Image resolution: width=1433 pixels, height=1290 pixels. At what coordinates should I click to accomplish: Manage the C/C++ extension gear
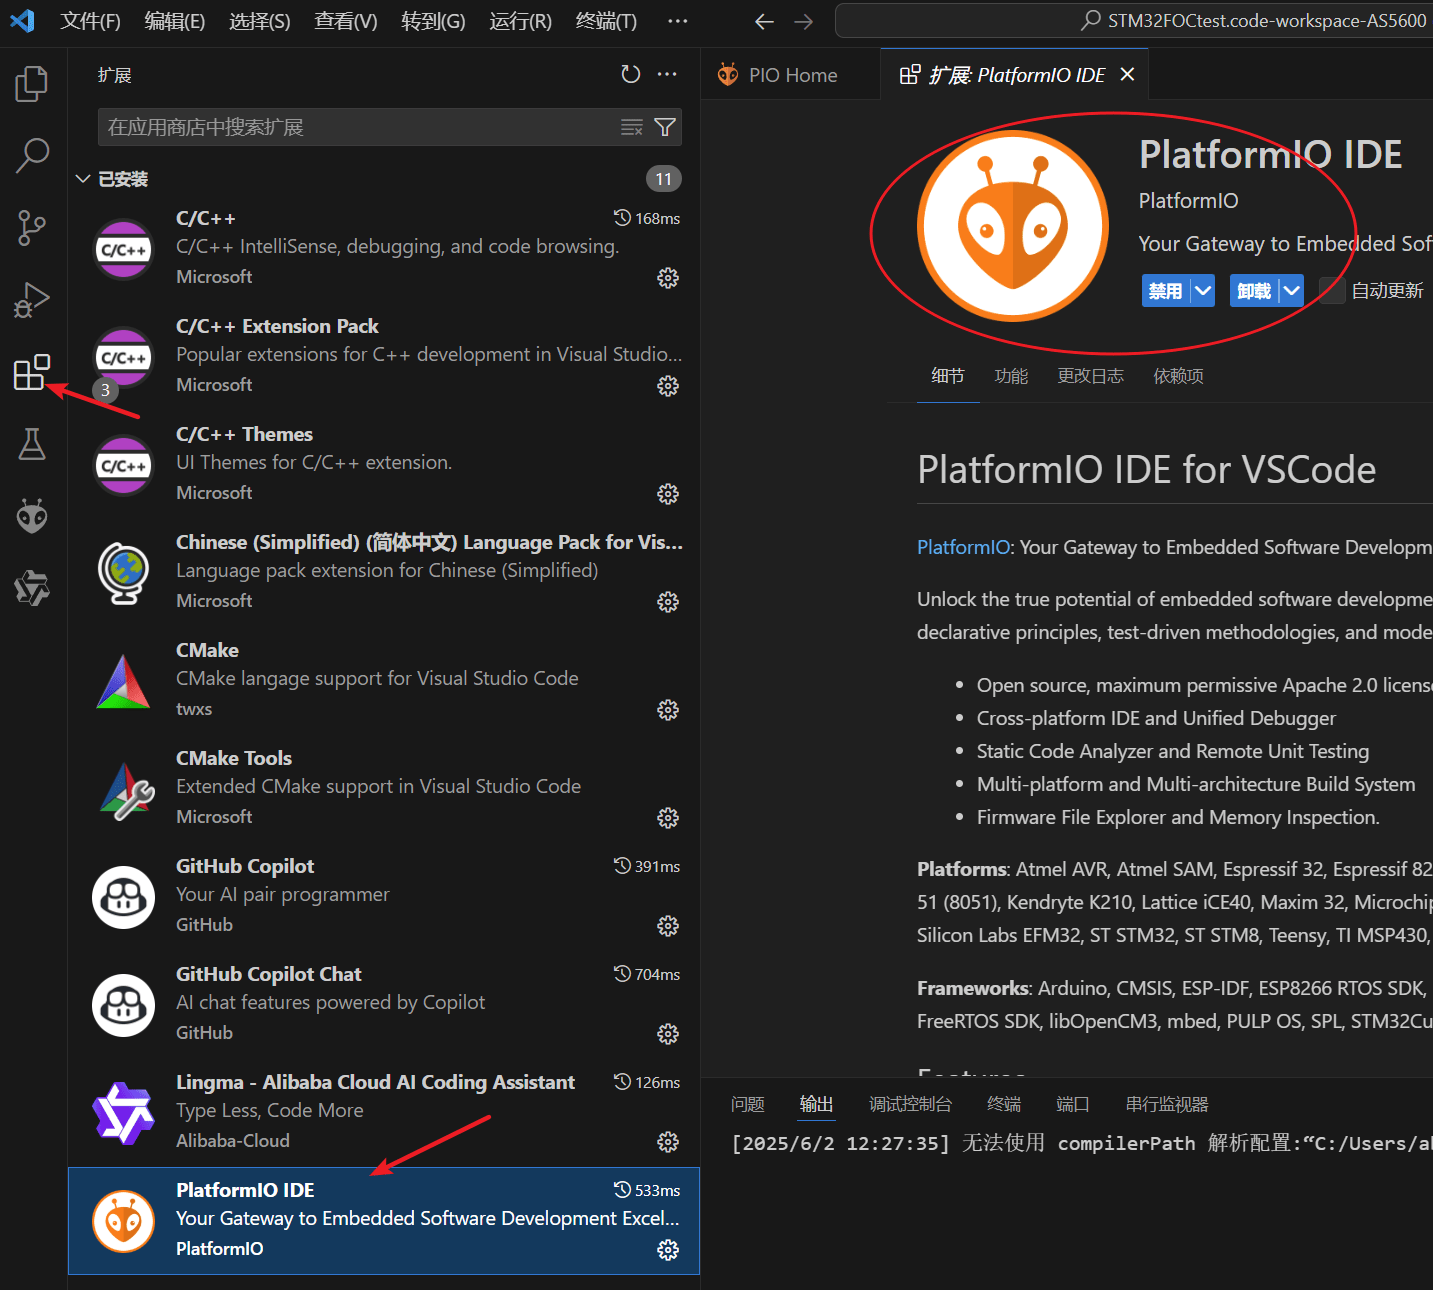tap(668, 278)
